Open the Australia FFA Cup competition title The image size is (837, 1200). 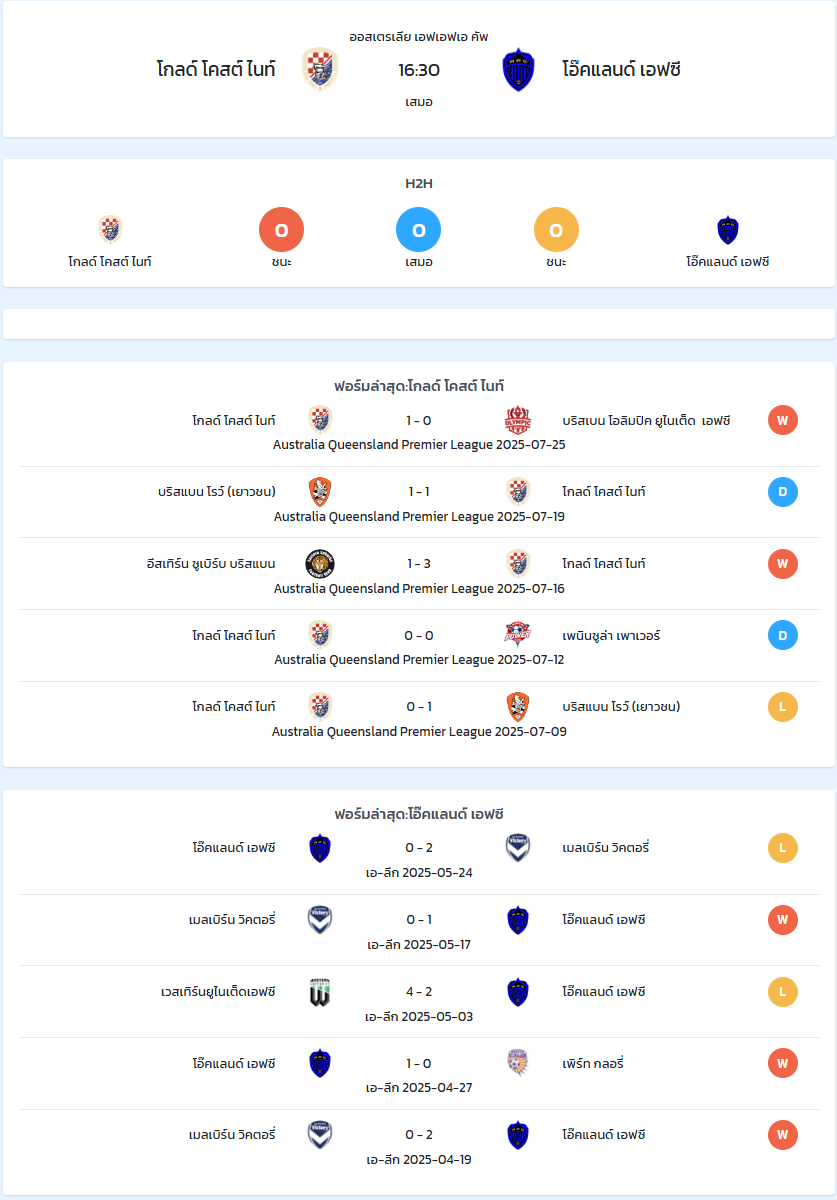click(x=419, y=37)
